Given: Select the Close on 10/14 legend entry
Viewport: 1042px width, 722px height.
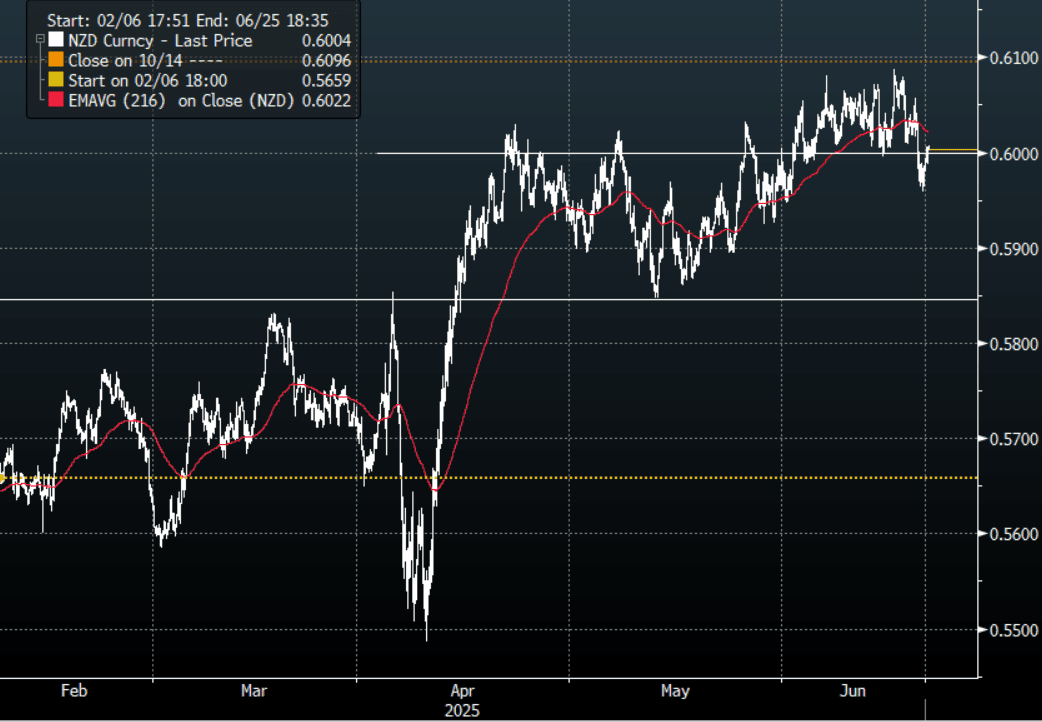Looking at the screenshot, I should 139,61.
